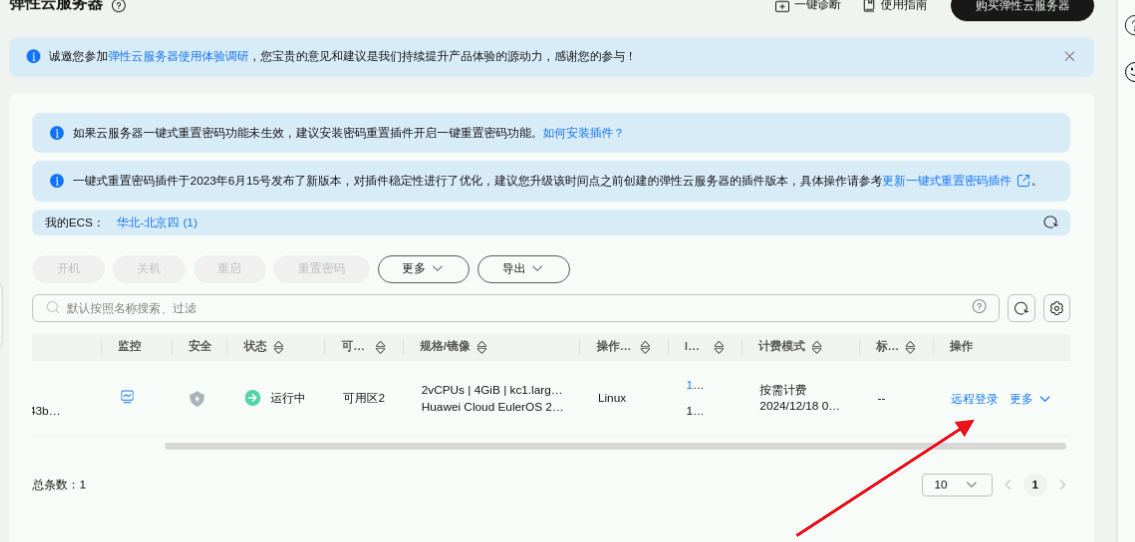Open table column settings gear
The image size is (1135, 542).
(x=1057, y=308)
